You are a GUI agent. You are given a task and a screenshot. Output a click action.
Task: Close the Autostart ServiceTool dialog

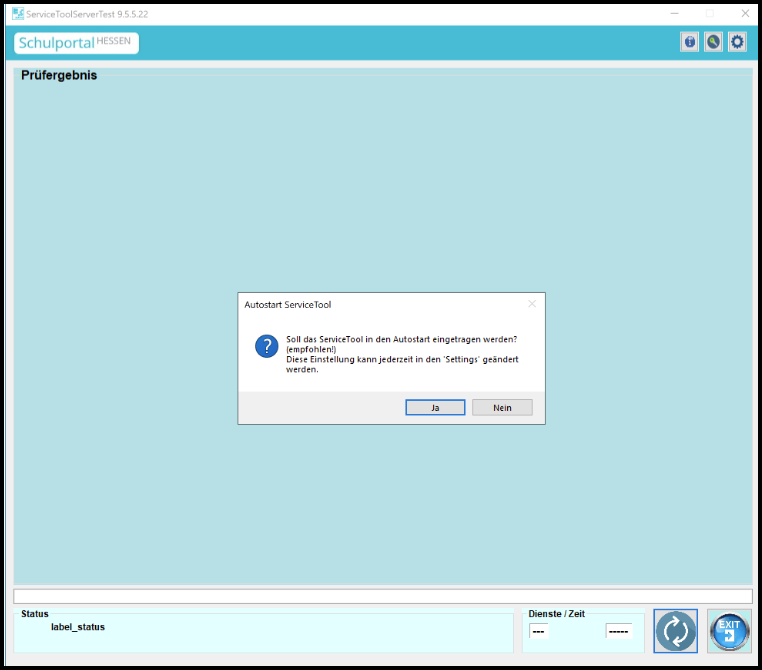coord(531,304)
